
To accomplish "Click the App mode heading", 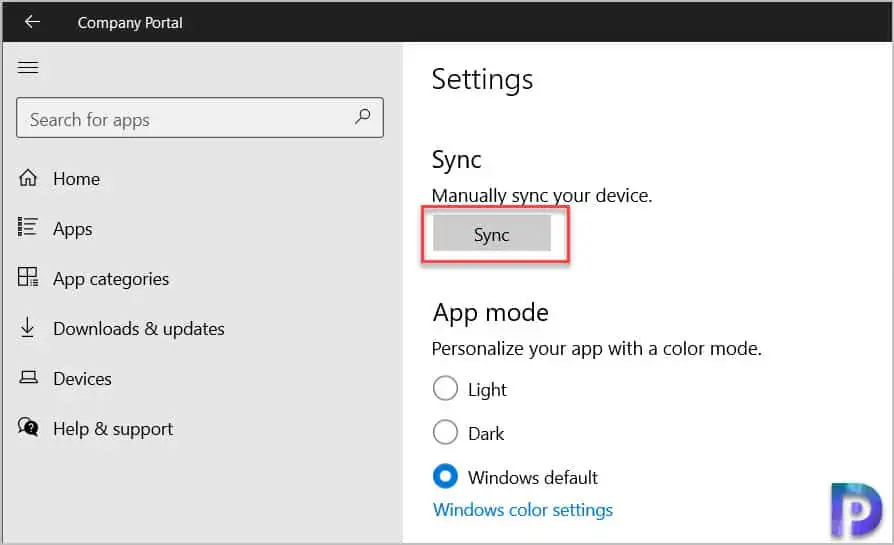I will pos(490,313).
